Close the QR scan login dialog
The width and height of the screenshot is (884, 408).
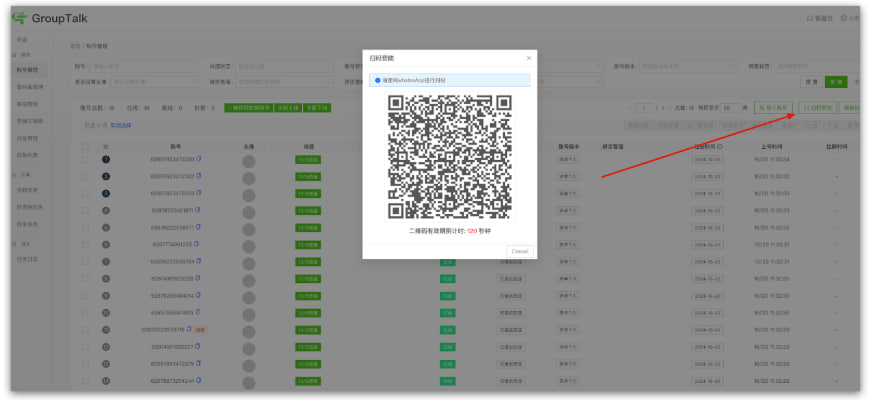tap(528, 58)
